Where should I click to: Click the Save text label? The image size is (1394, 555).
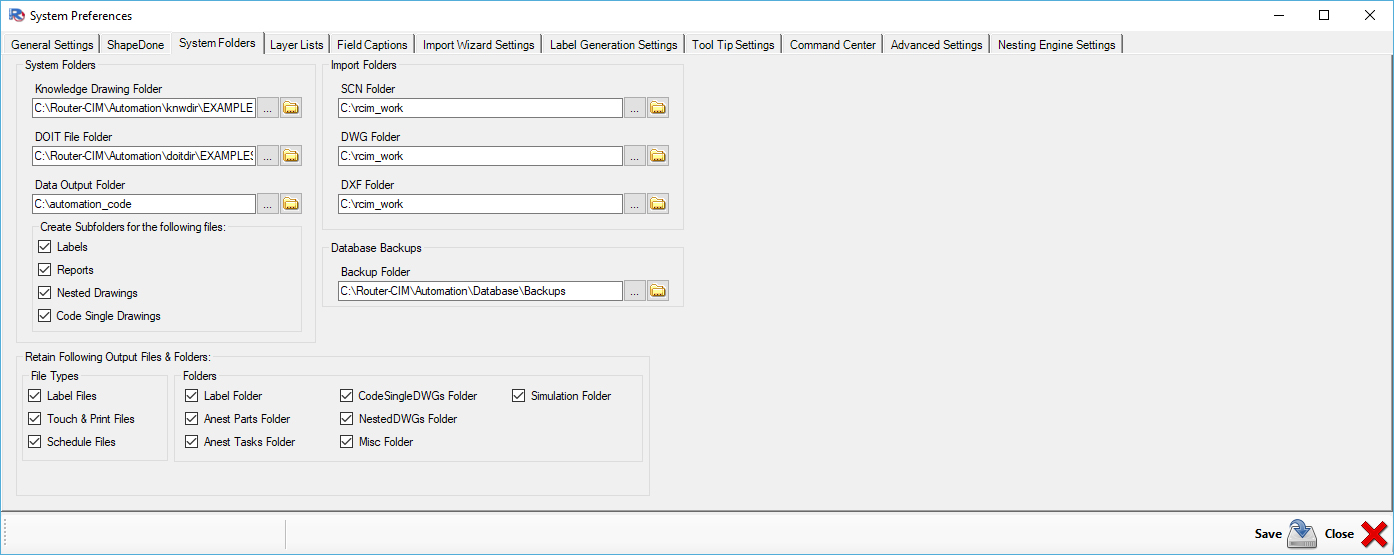(1268, 534)
